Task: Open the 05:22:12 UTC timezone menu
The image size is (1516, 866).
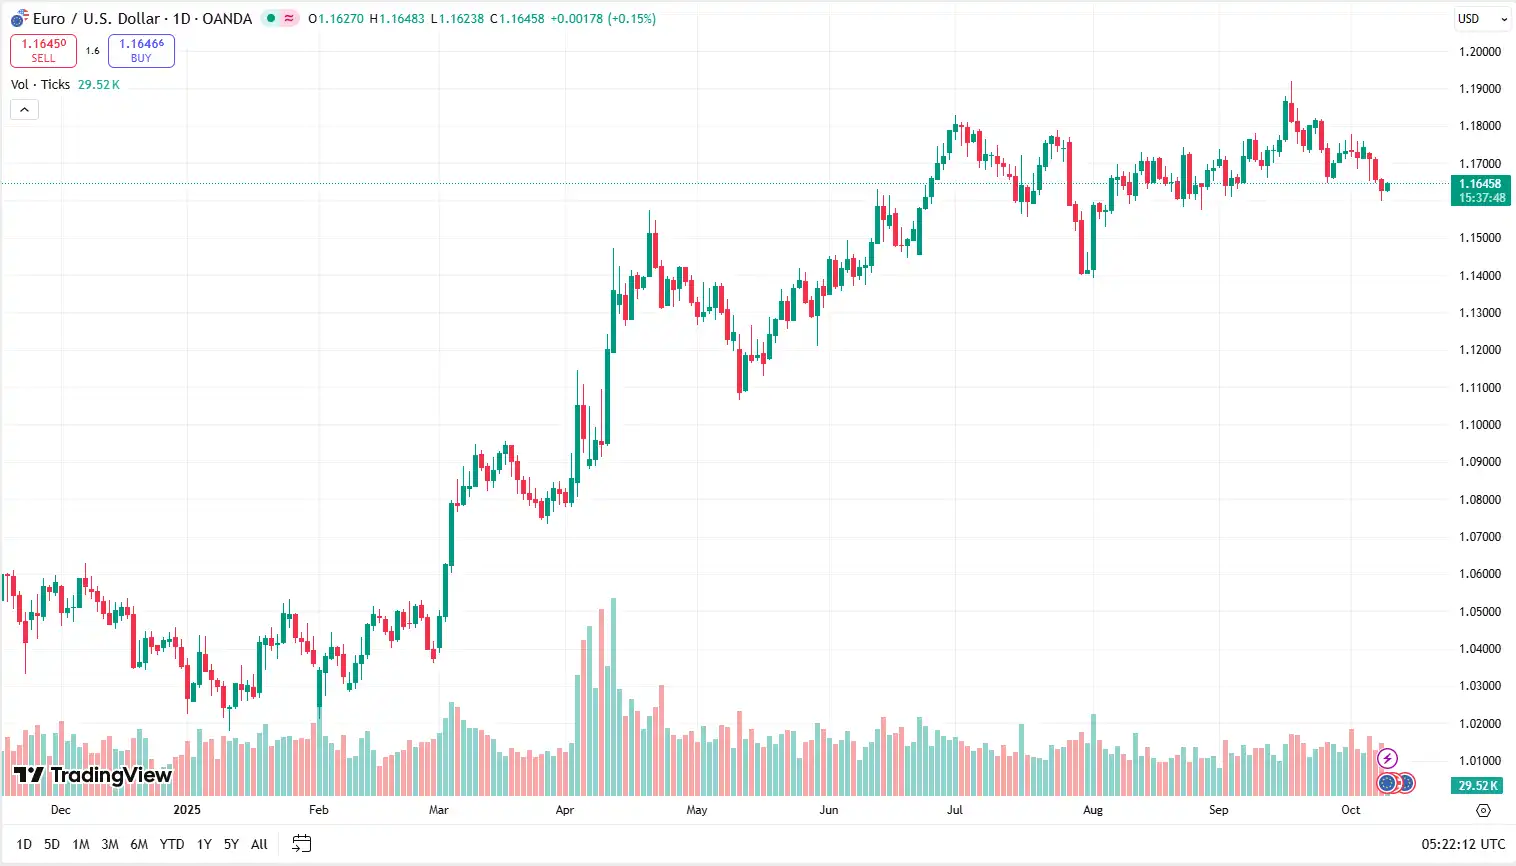Action: 1463,844
